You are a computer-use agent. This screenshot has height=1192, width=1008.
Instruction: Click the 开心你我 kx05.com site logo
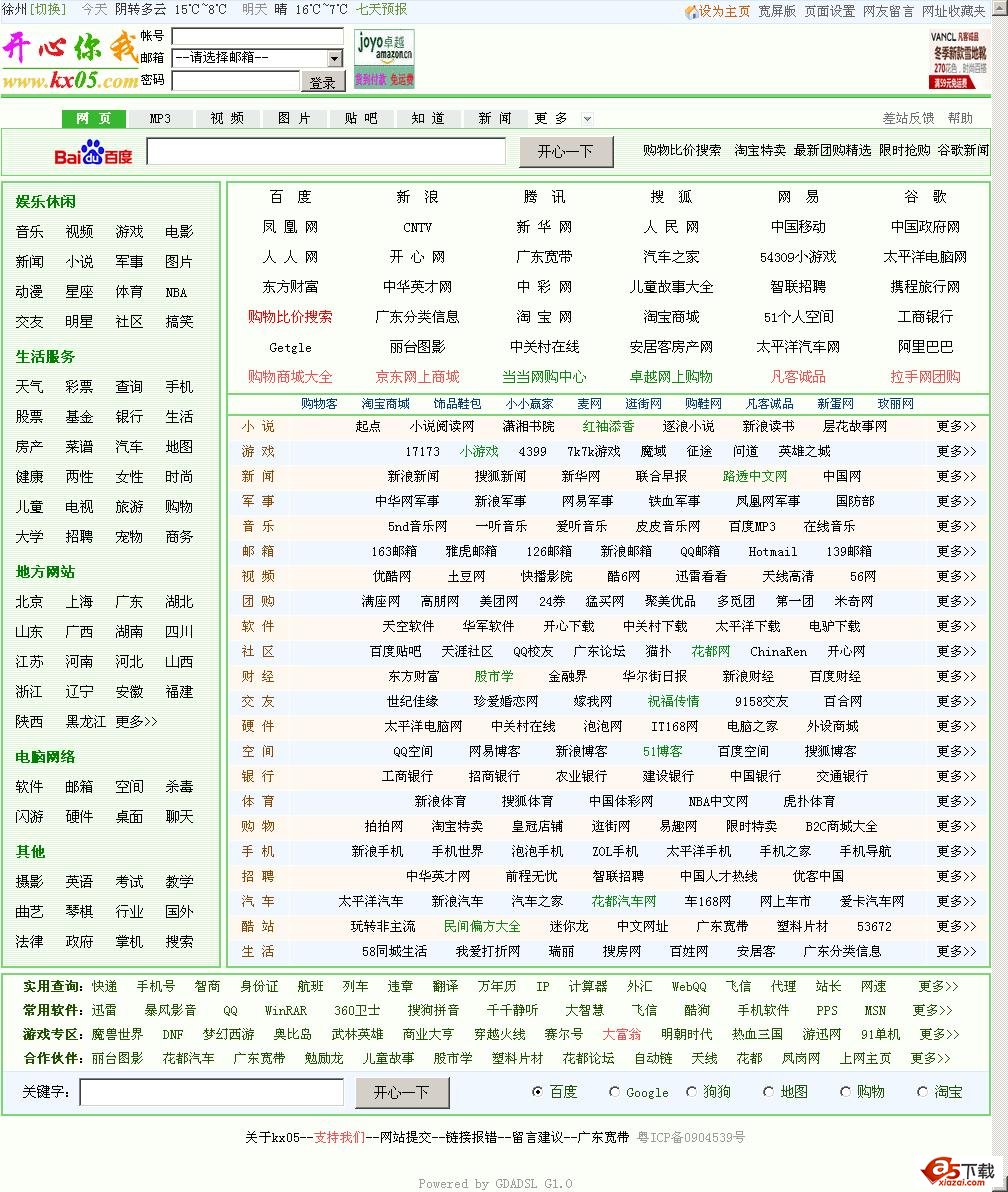[x=70, y=61]
